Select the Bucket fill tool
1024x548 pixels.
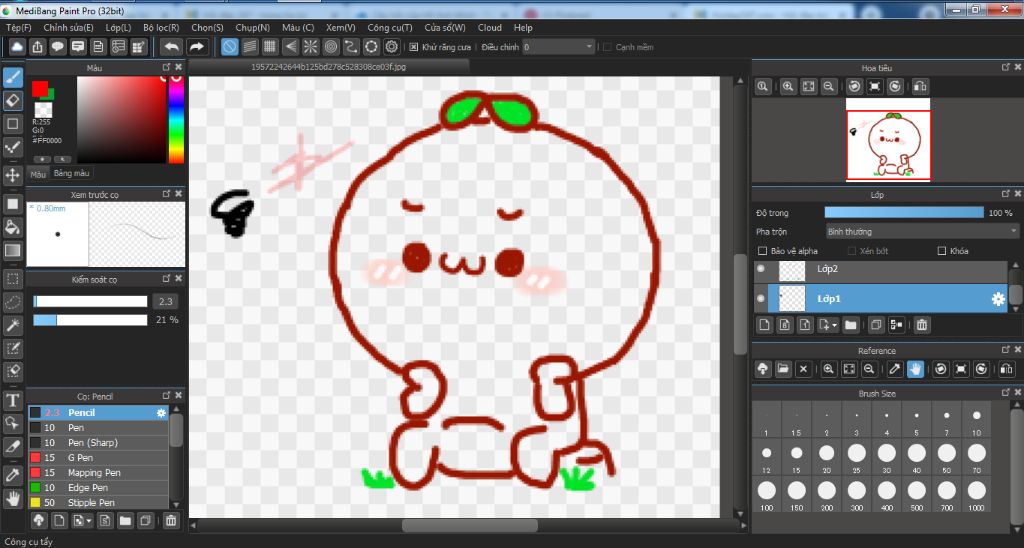[x=12, y=227]
